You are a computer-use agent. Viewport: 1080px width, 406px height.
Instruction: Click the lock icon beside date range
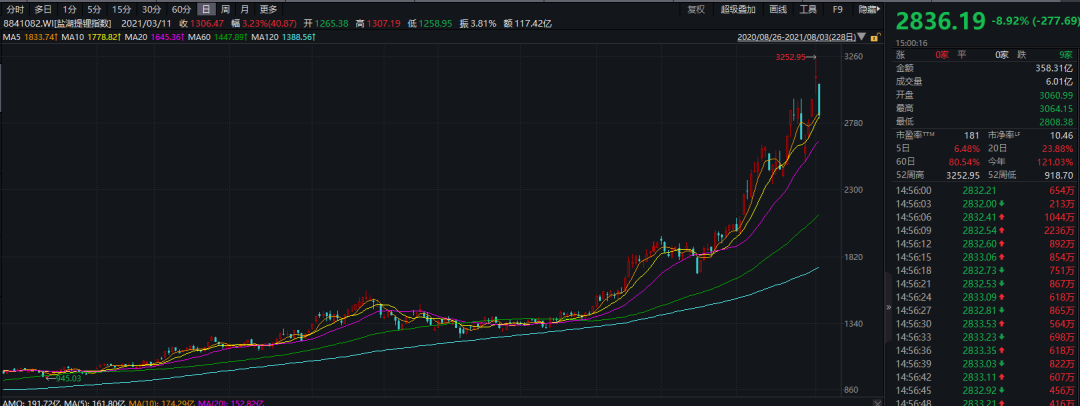(x=874, y=37)
